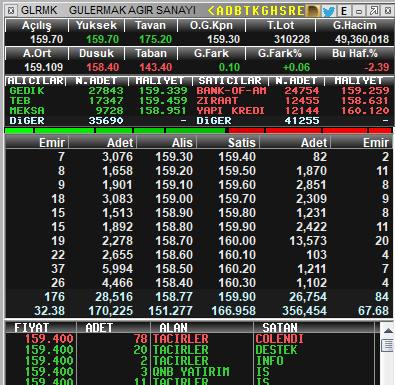Click the buy quantity 5,994

click(117, 269)
